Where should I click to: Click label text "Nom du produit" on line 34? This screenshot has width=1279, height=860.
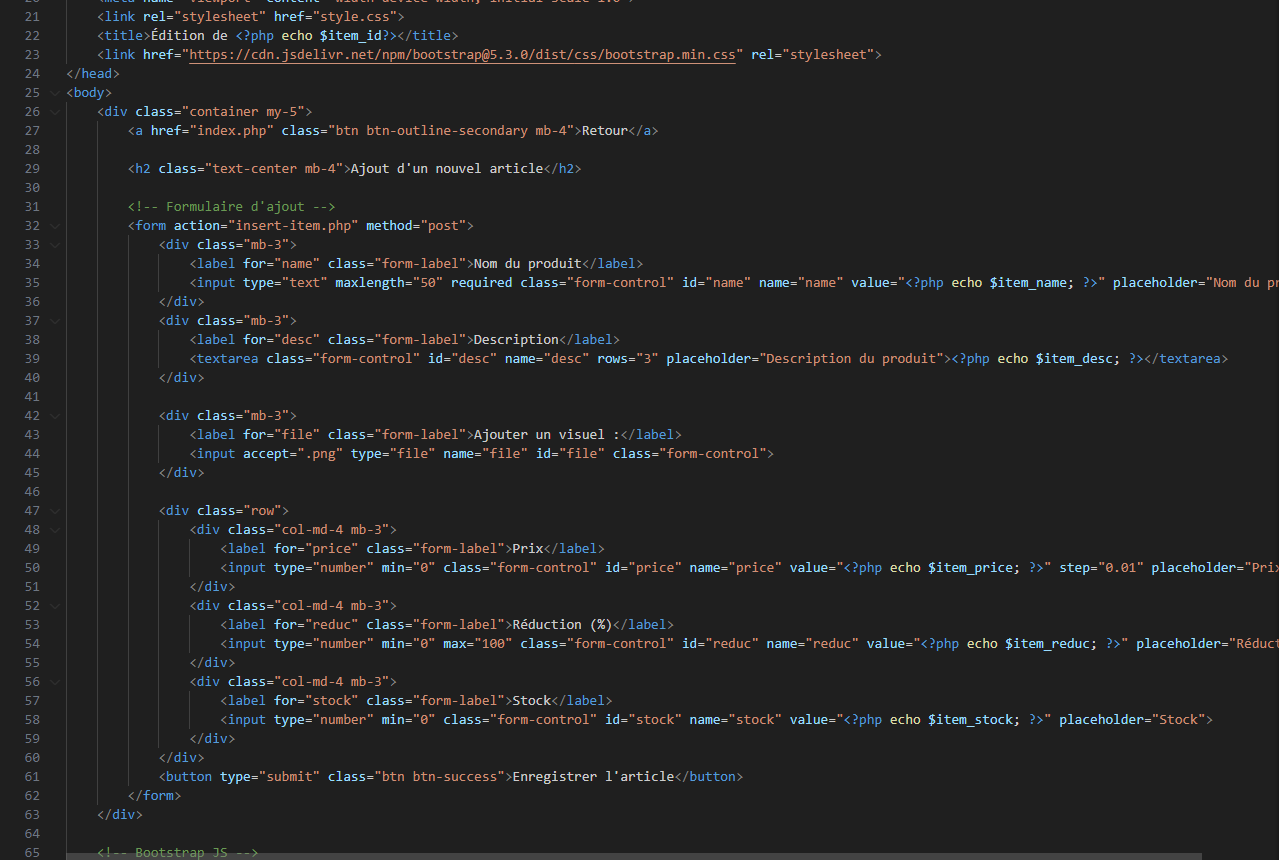(x=527, y=264)
